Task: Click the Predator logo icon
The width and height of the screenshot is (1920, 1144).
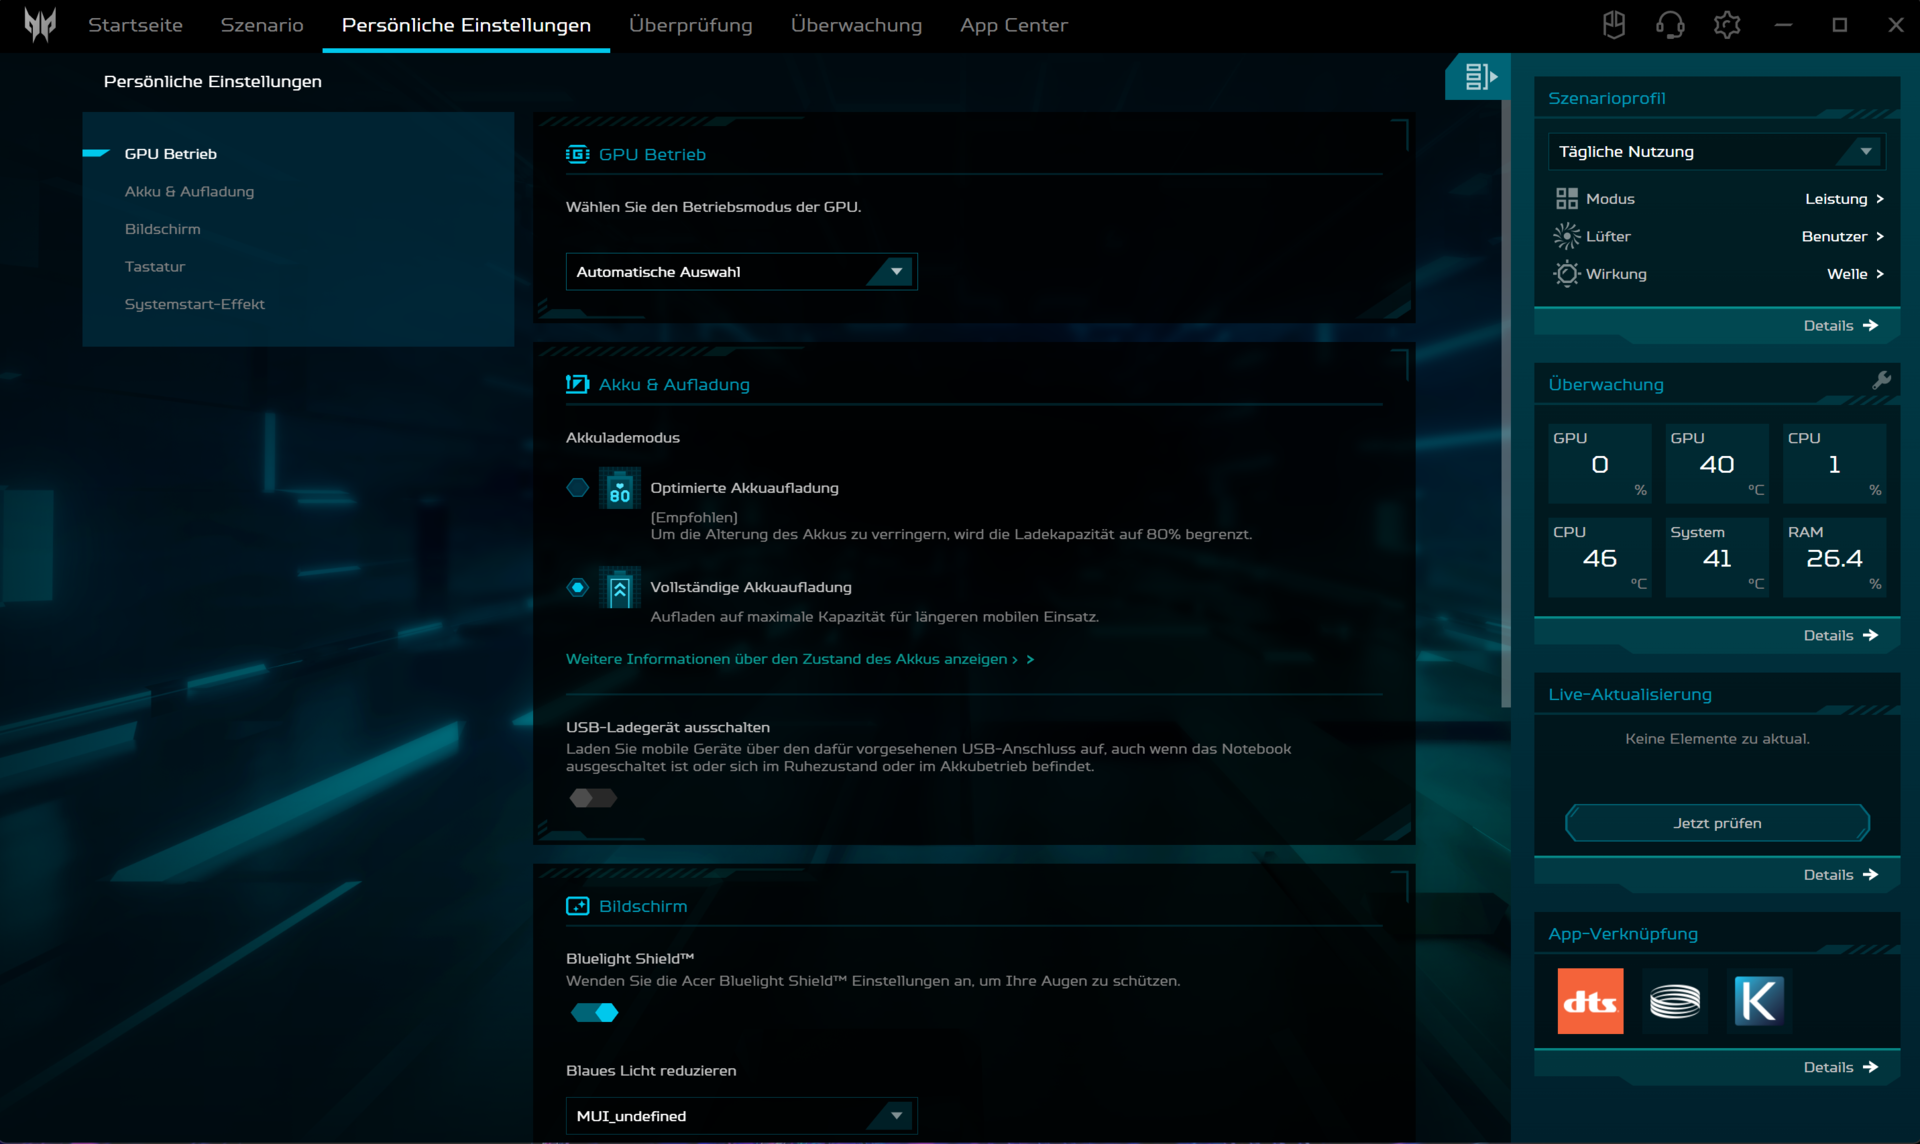Action: click(40, 25)
